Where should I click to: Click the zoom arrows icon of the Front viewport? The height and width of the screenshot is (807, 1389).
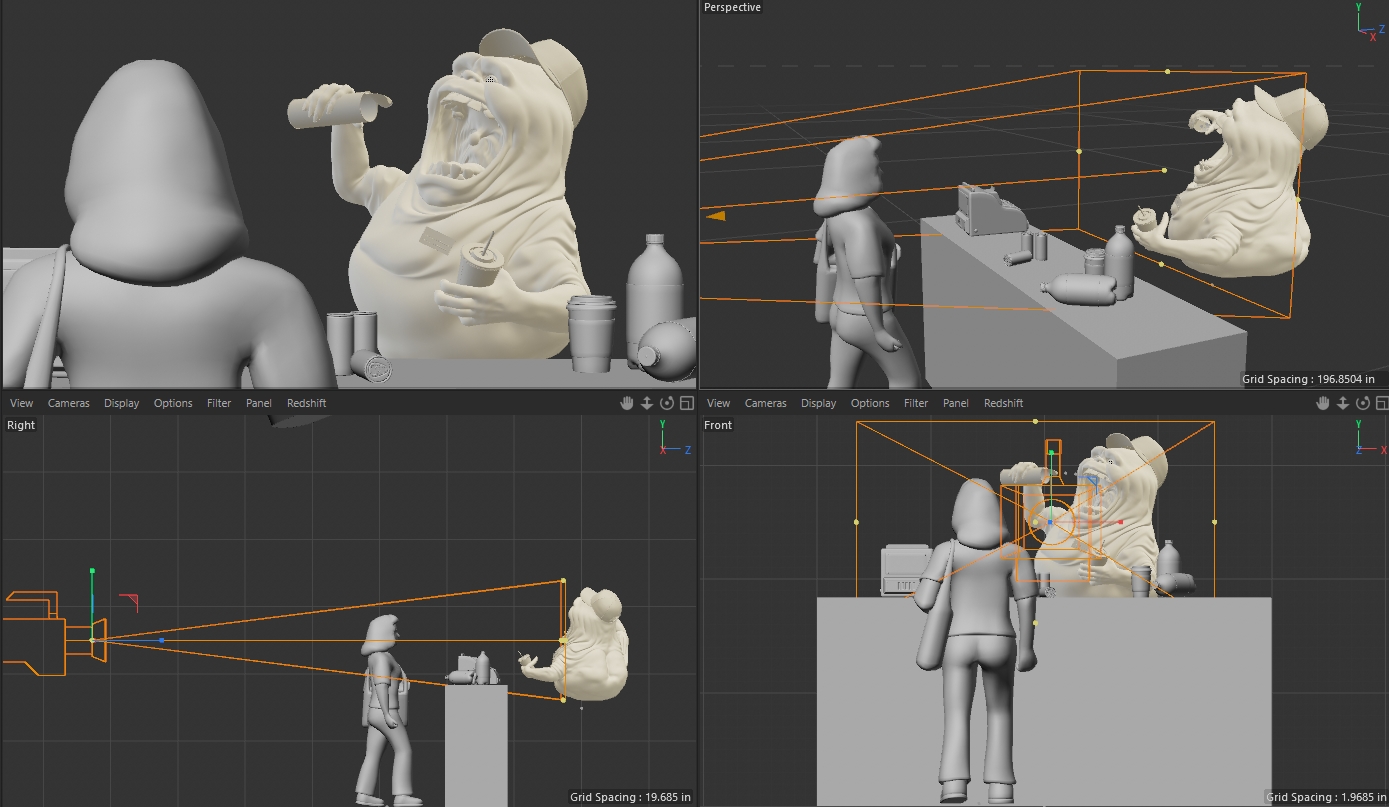pos(1343,403)
